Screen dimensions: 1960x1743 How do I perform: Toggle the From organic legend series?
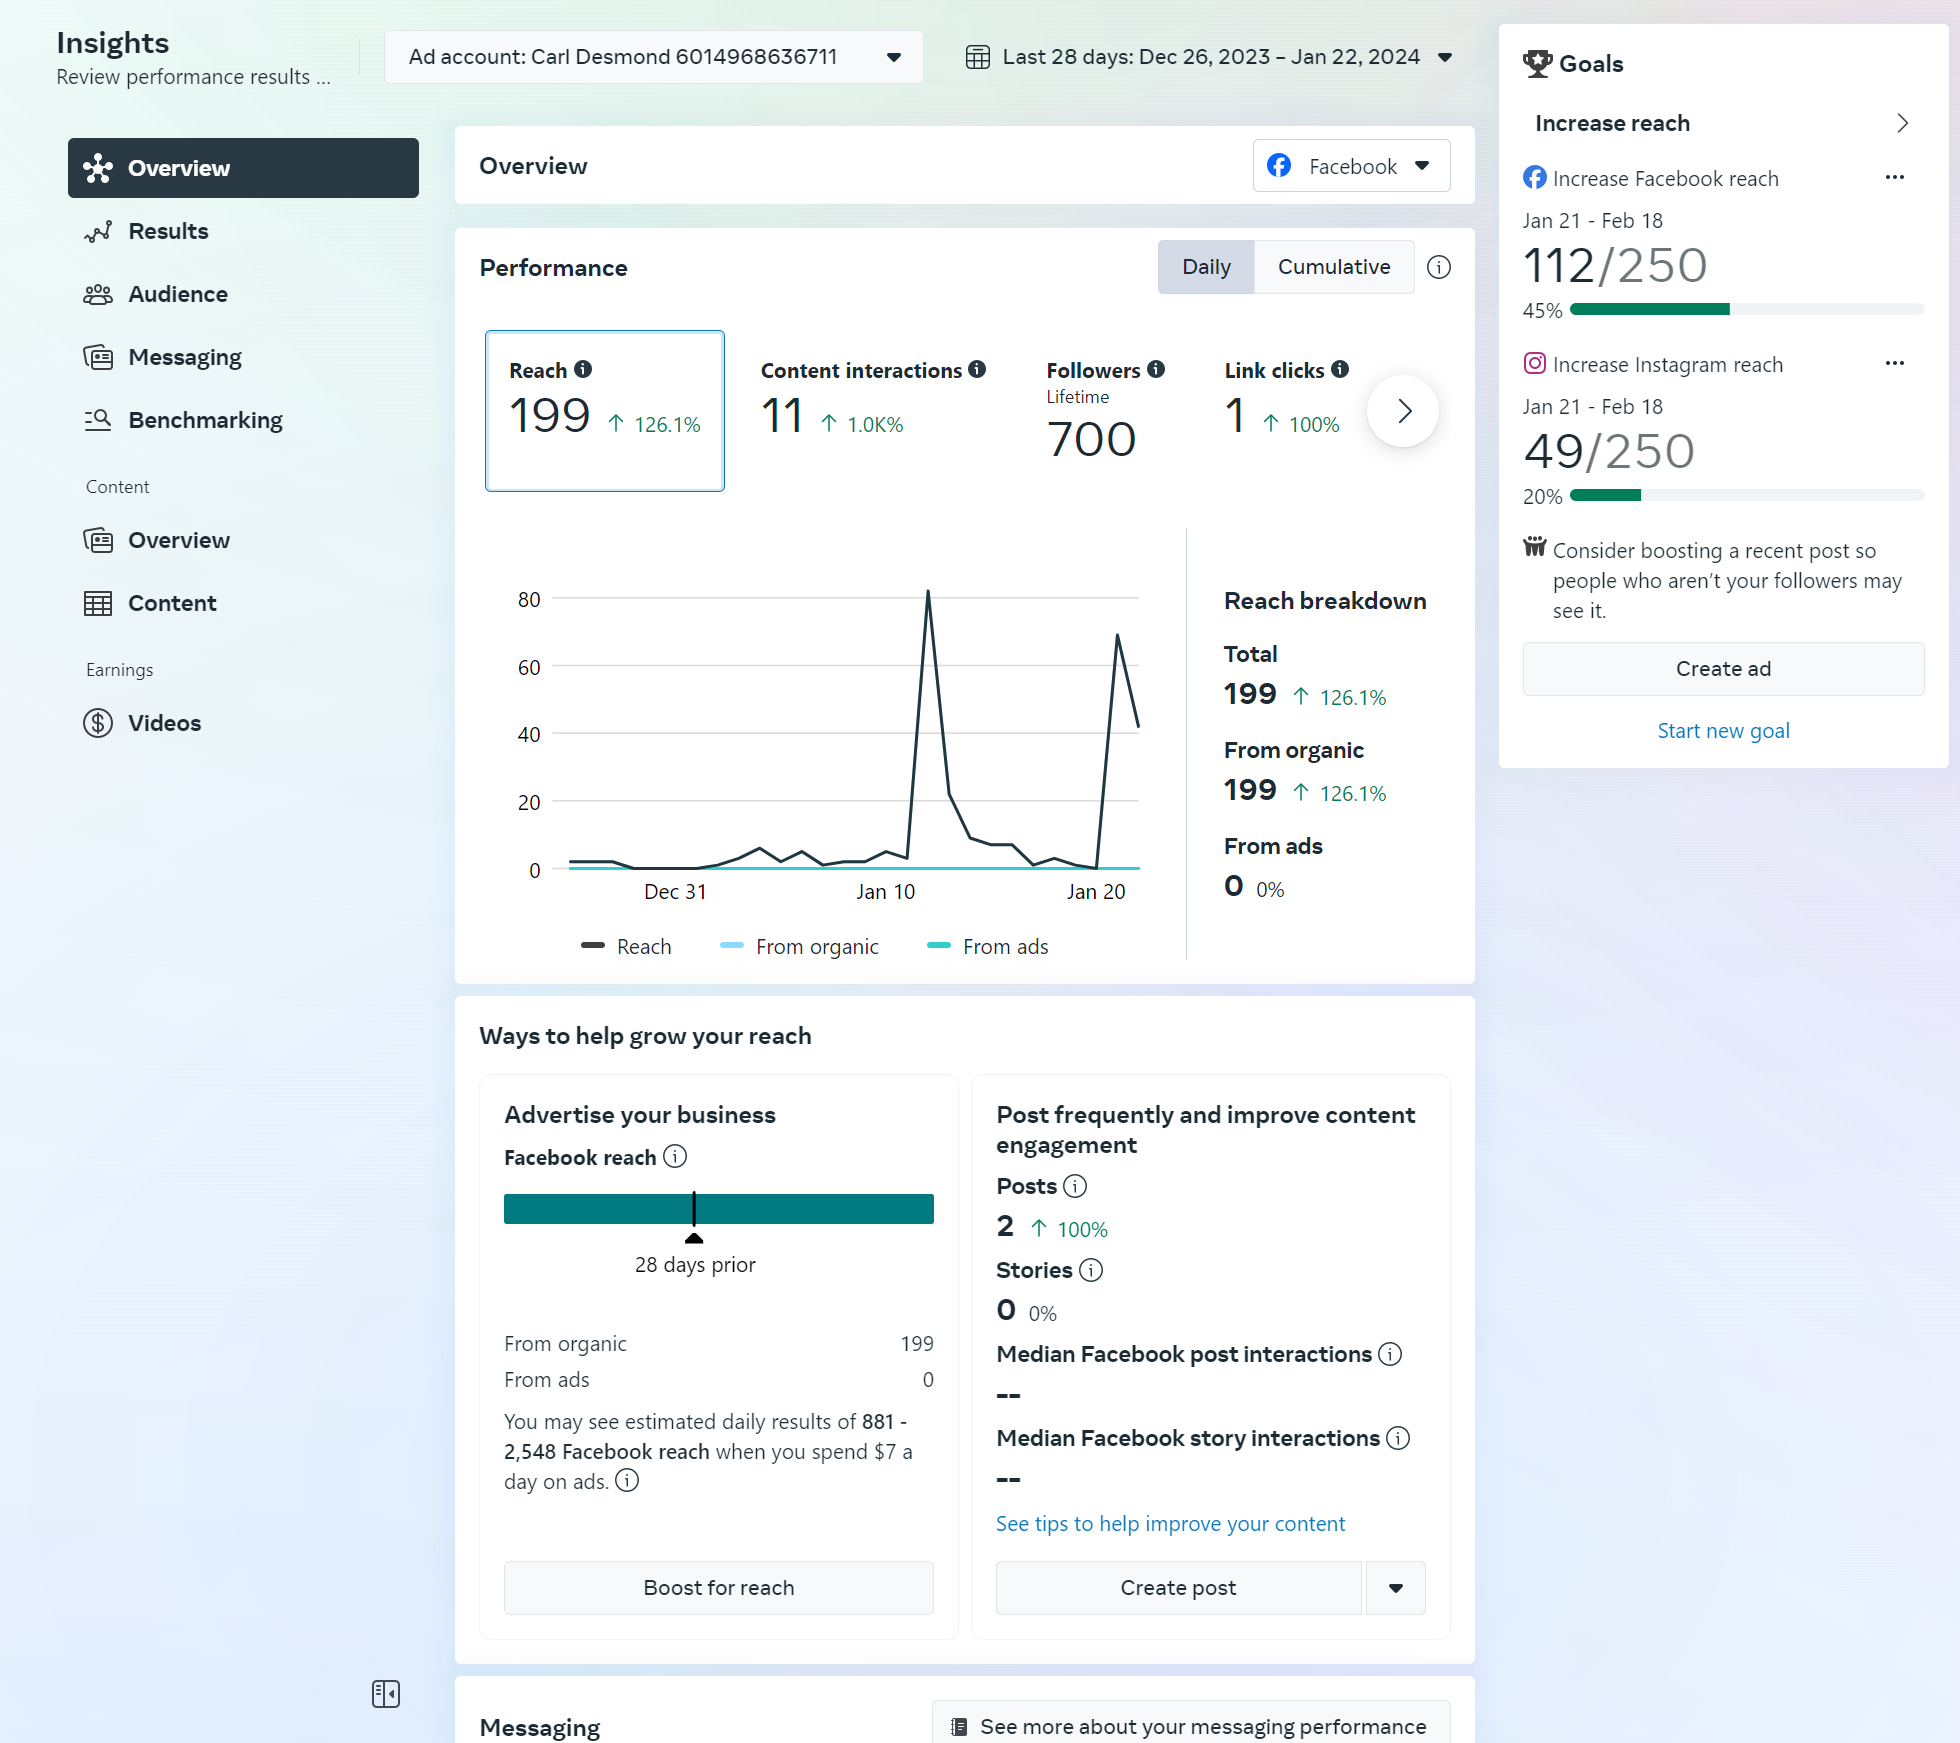(799, 946)
